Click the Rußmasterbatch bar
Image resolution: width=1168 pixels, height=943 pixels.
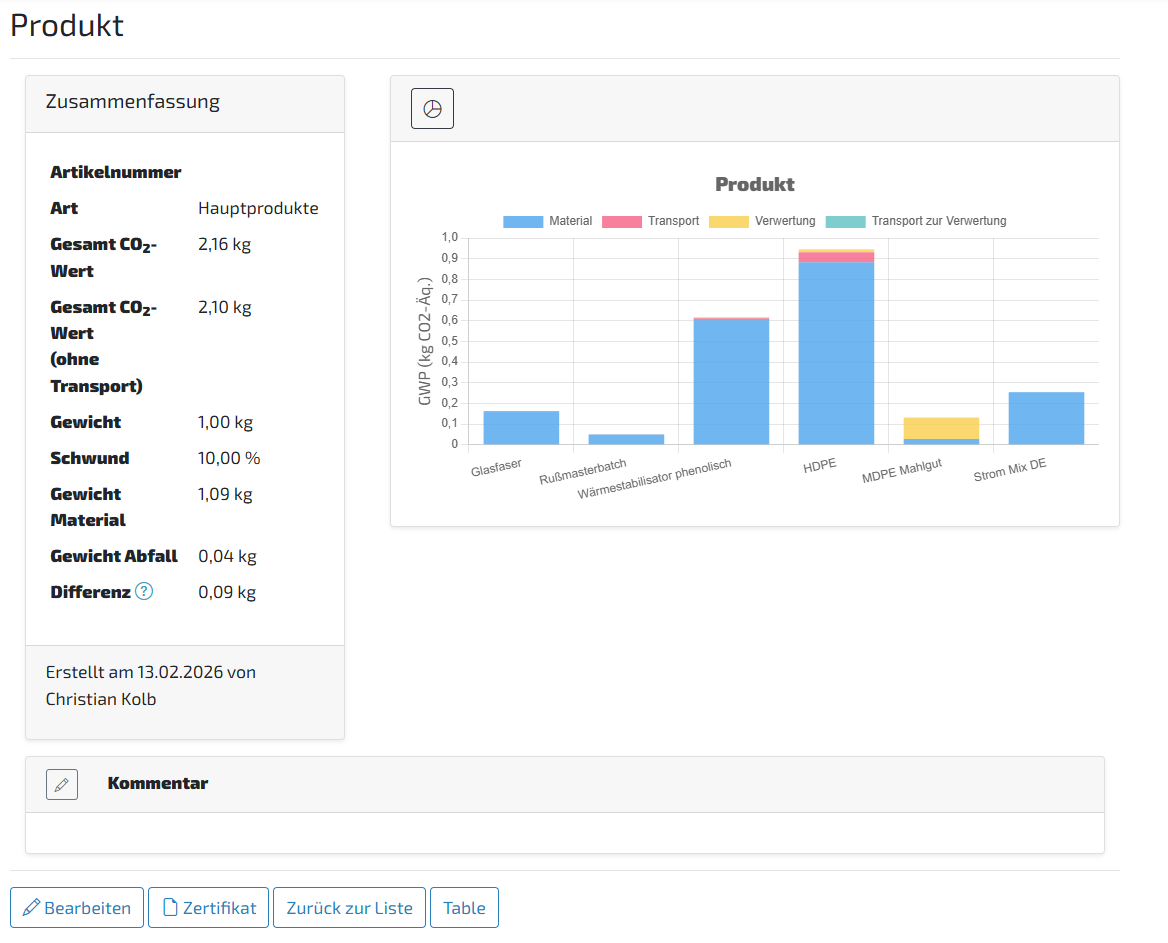point(626,439)
